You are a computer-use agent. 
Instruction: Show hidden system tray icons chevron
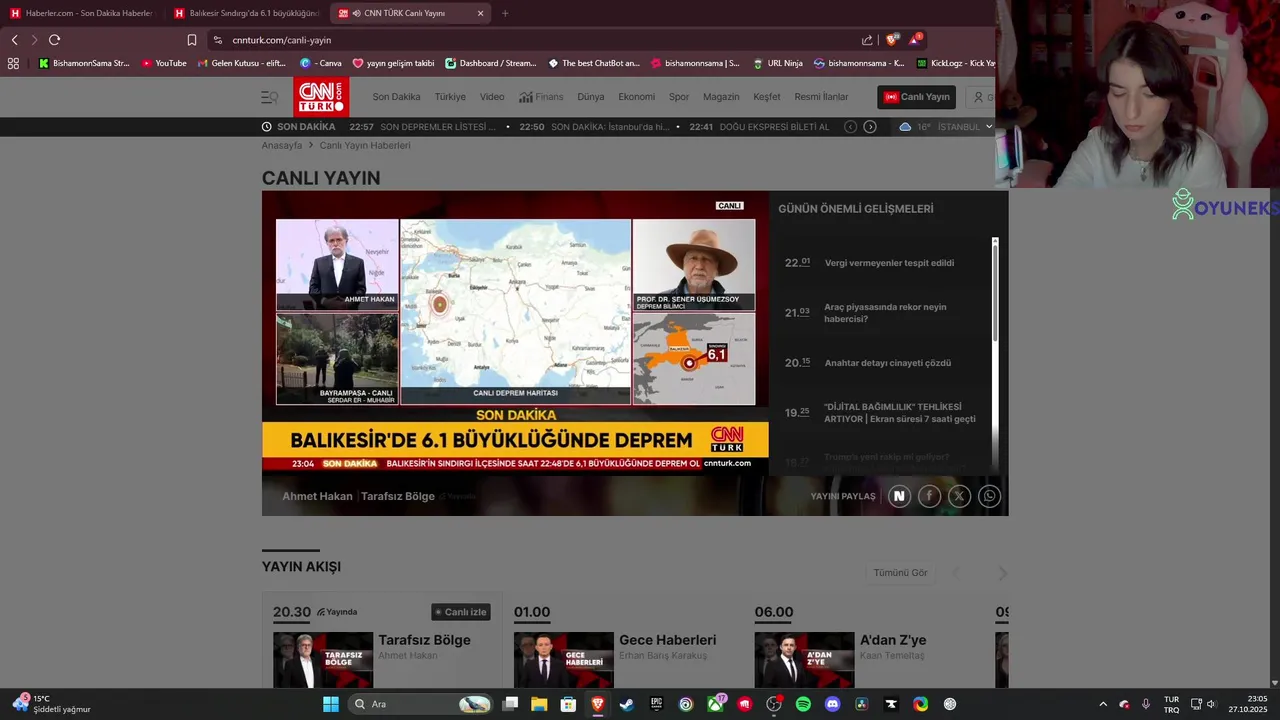pos(1103,704)
